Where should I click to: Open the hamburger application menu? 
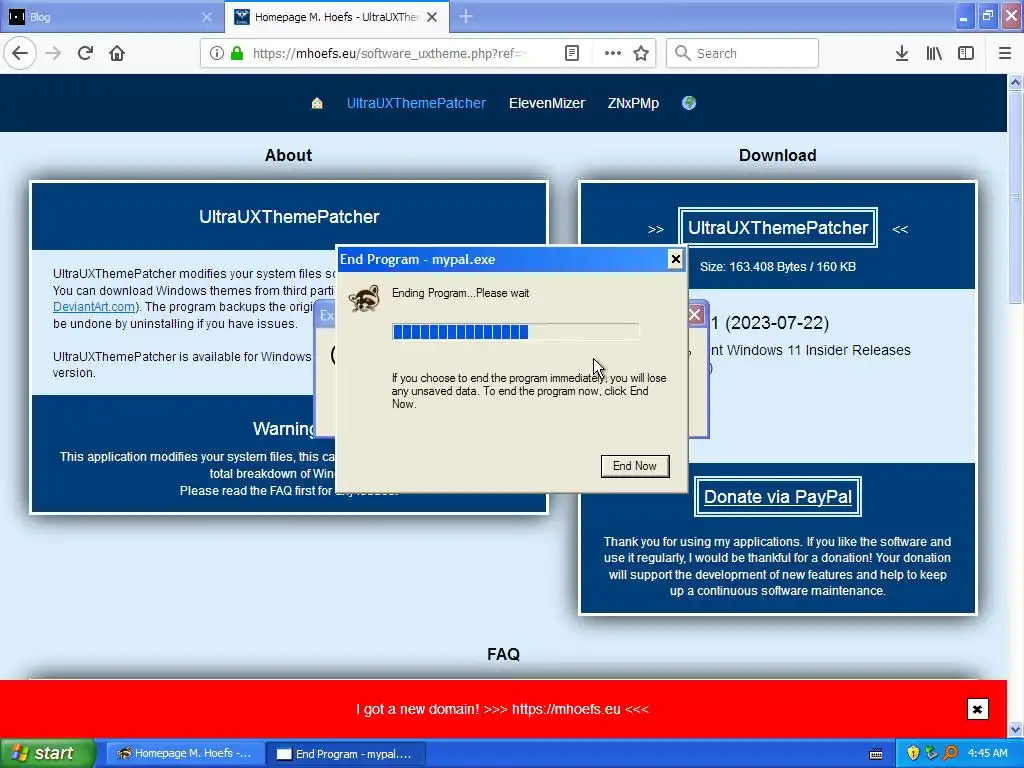pyautogui.click(x=1005, y=53)
